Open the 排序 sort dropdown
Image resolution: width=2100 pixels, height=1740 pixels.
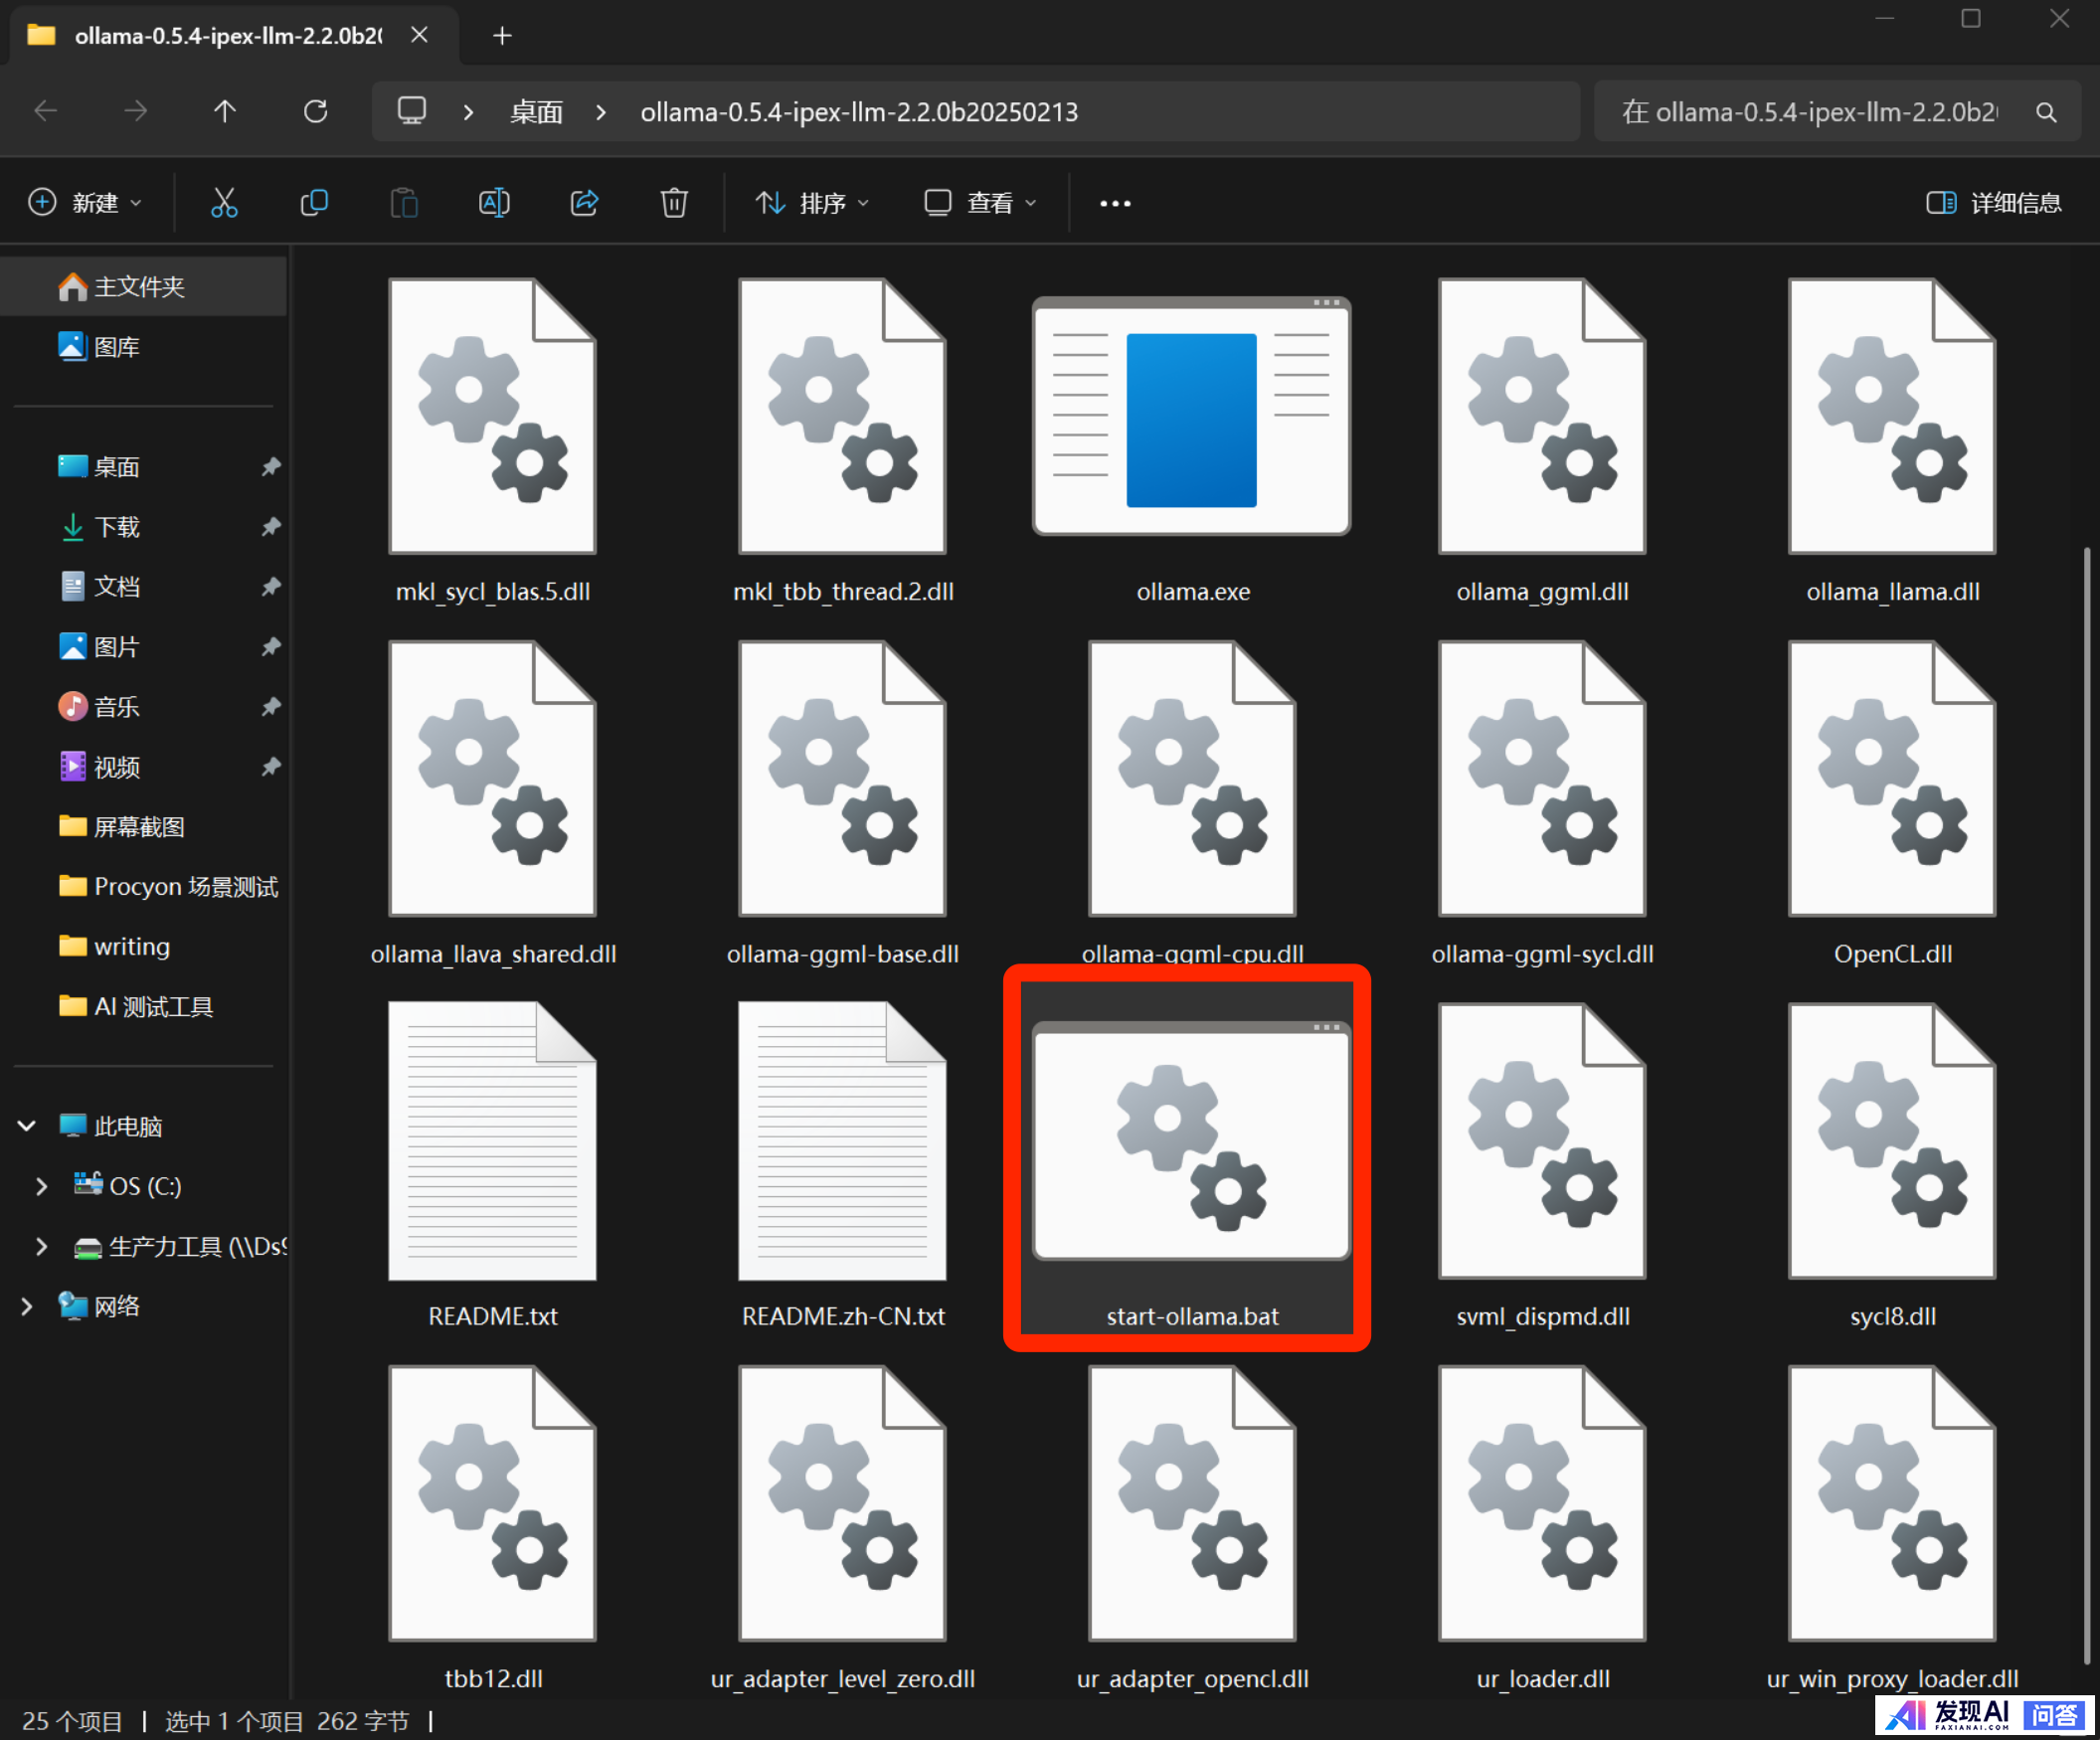[812, 203]
